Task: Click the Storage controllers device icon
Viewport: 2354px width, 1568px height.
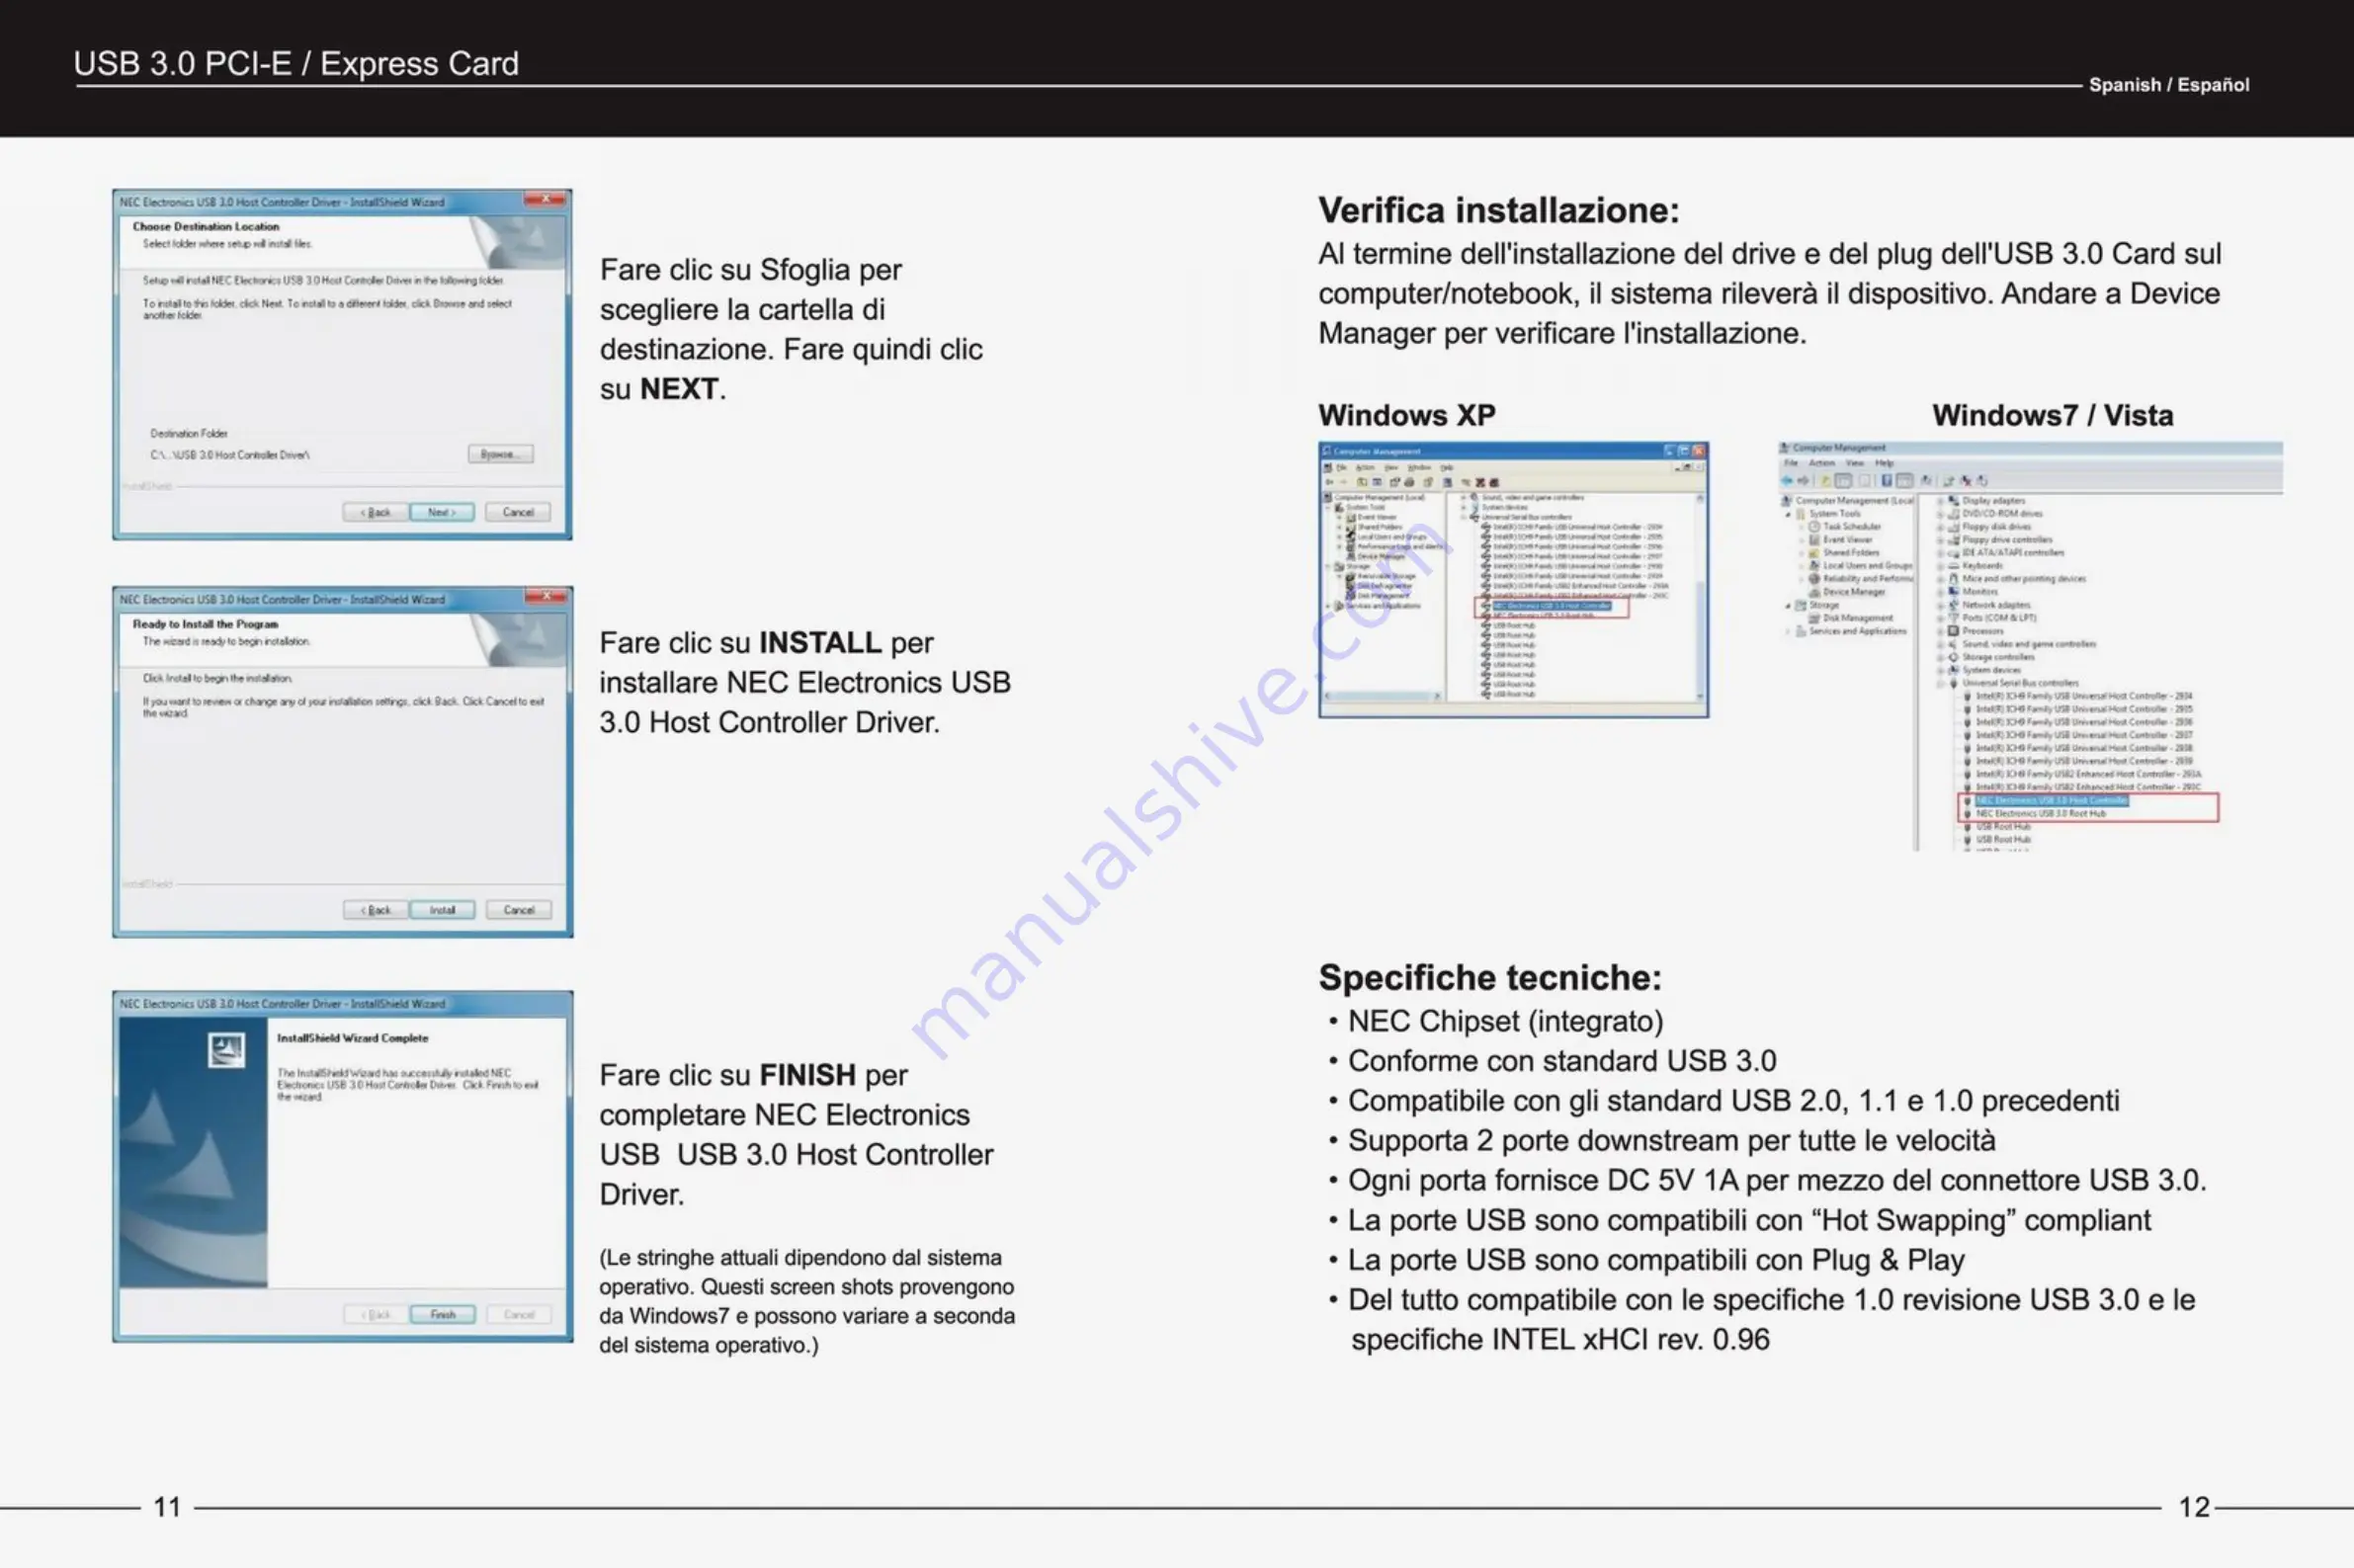Action: point(1953,658)
